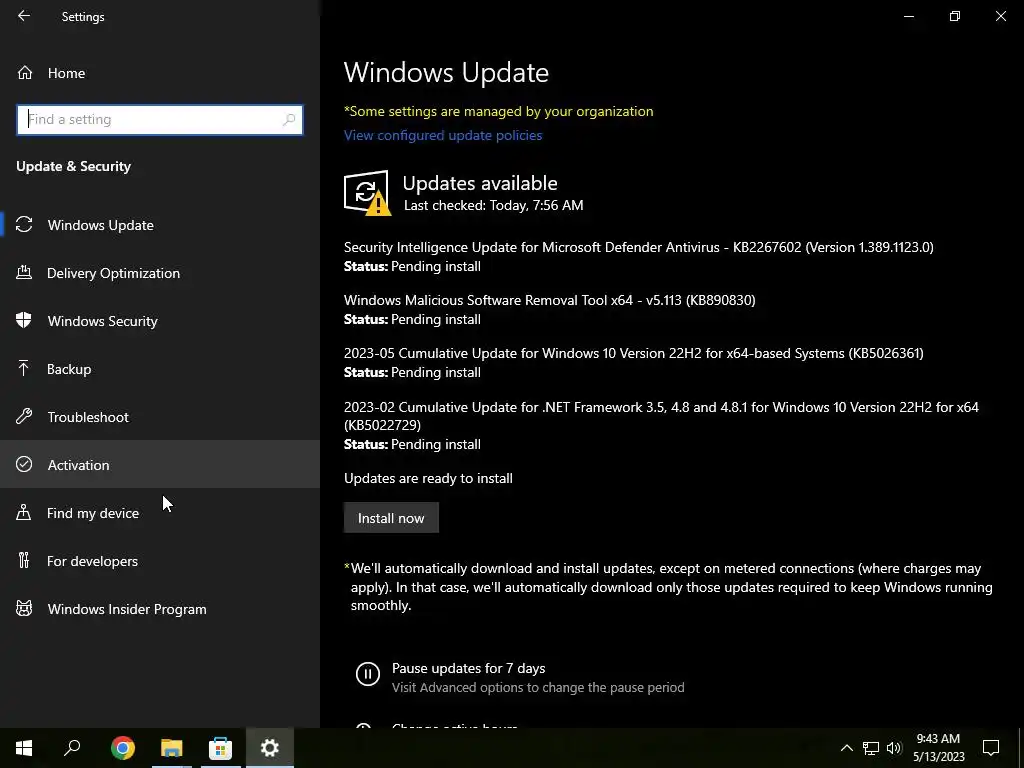Open For developers settings

tap(160, 561)
